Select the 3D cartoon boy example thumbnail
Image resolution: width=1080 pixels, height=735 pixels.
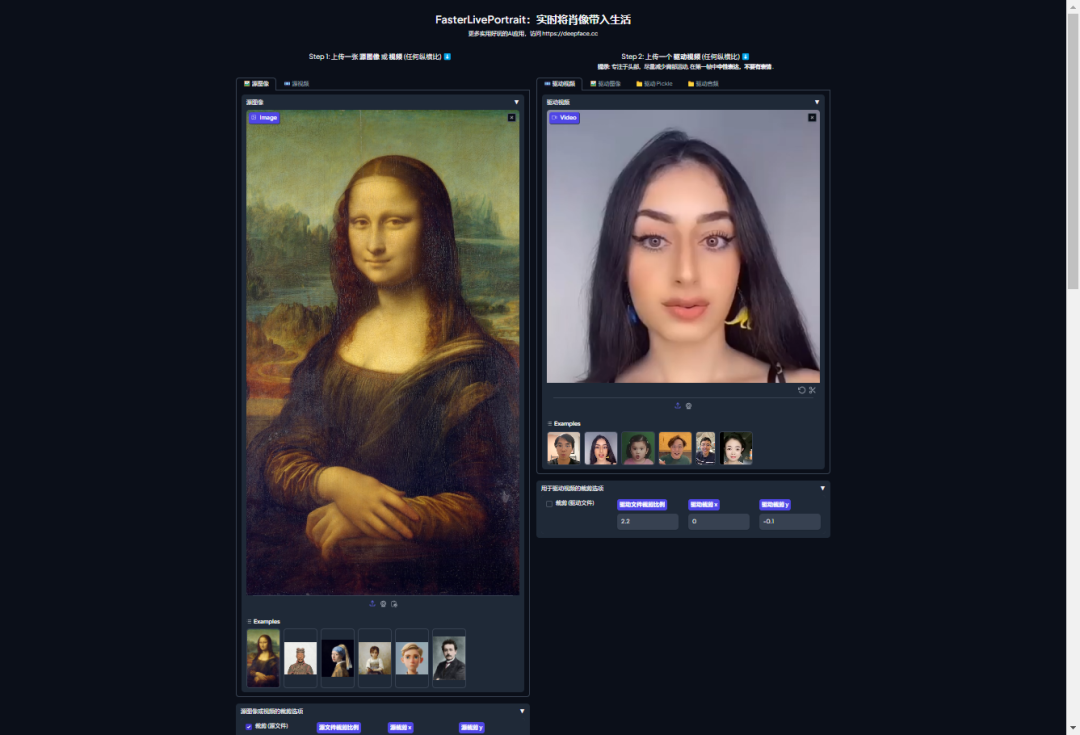(412, 658)
